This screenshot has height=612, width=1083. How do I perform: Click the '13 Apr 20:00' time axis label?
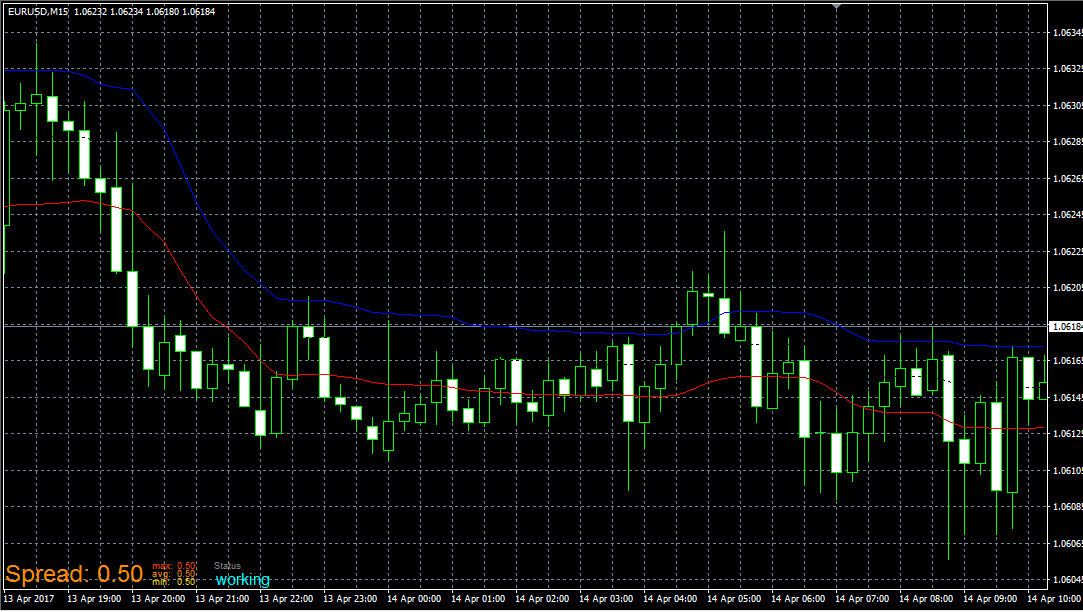[x=158, y=599]
